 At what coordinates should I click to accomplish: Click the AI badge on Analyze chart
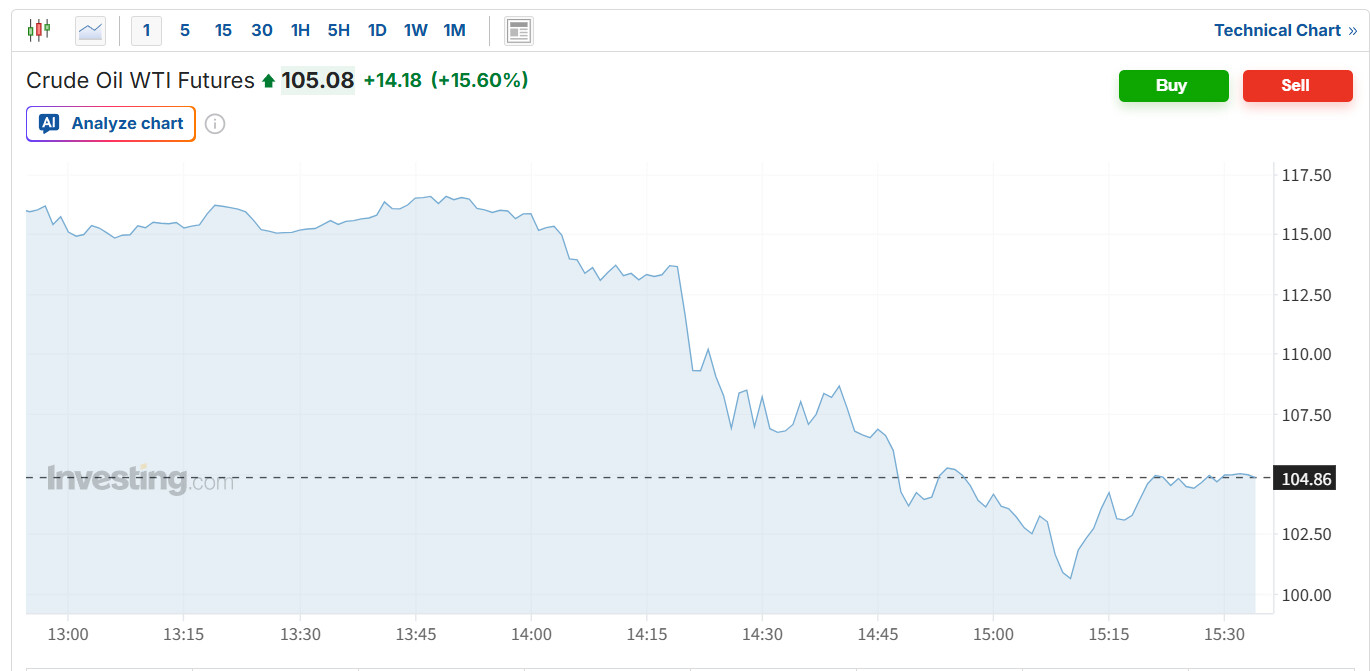coord(49,124)
